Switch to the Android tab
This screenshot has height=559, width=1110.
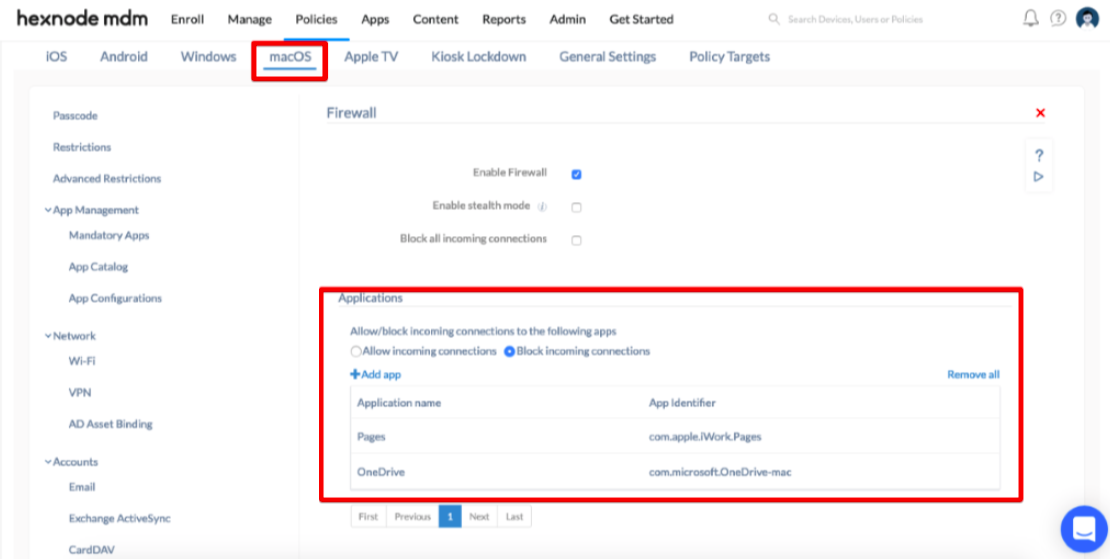tap(124, 57)
